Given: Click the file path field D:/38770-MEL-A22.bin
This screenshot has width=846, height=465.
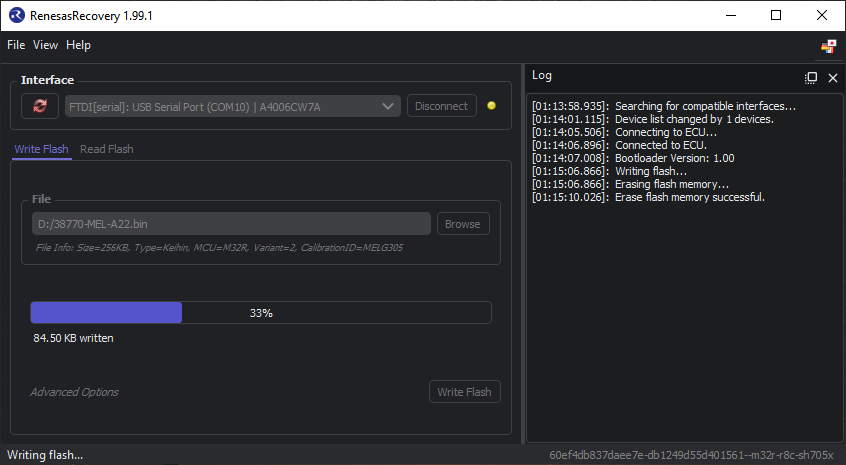Looking at the screenshot, I should click(x=231, y=224).
